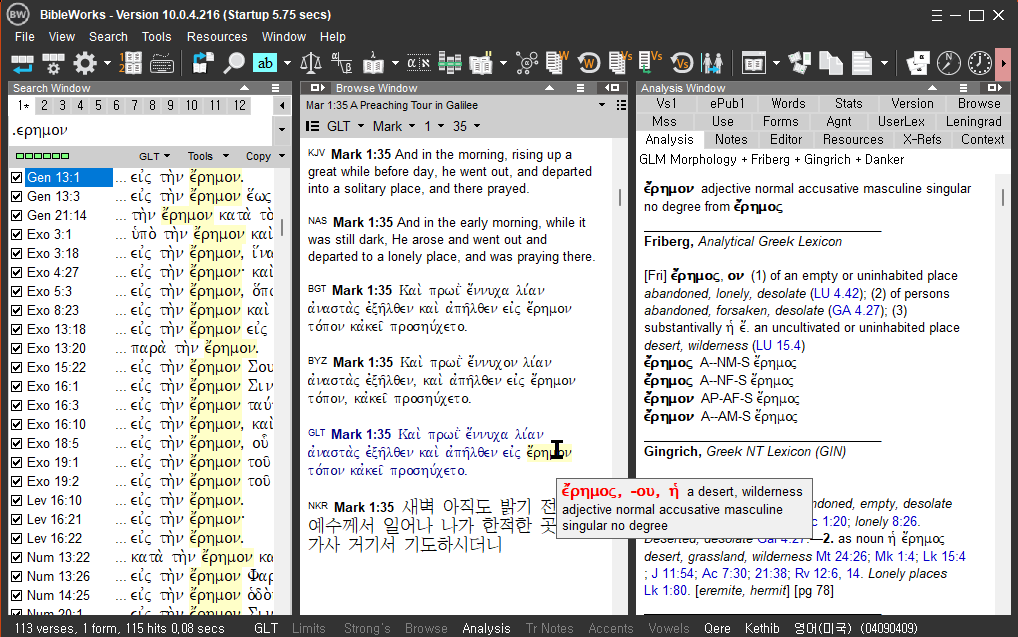Click the flashcards icon
This screenshot has height=637, width=1018.
(918, 63)
